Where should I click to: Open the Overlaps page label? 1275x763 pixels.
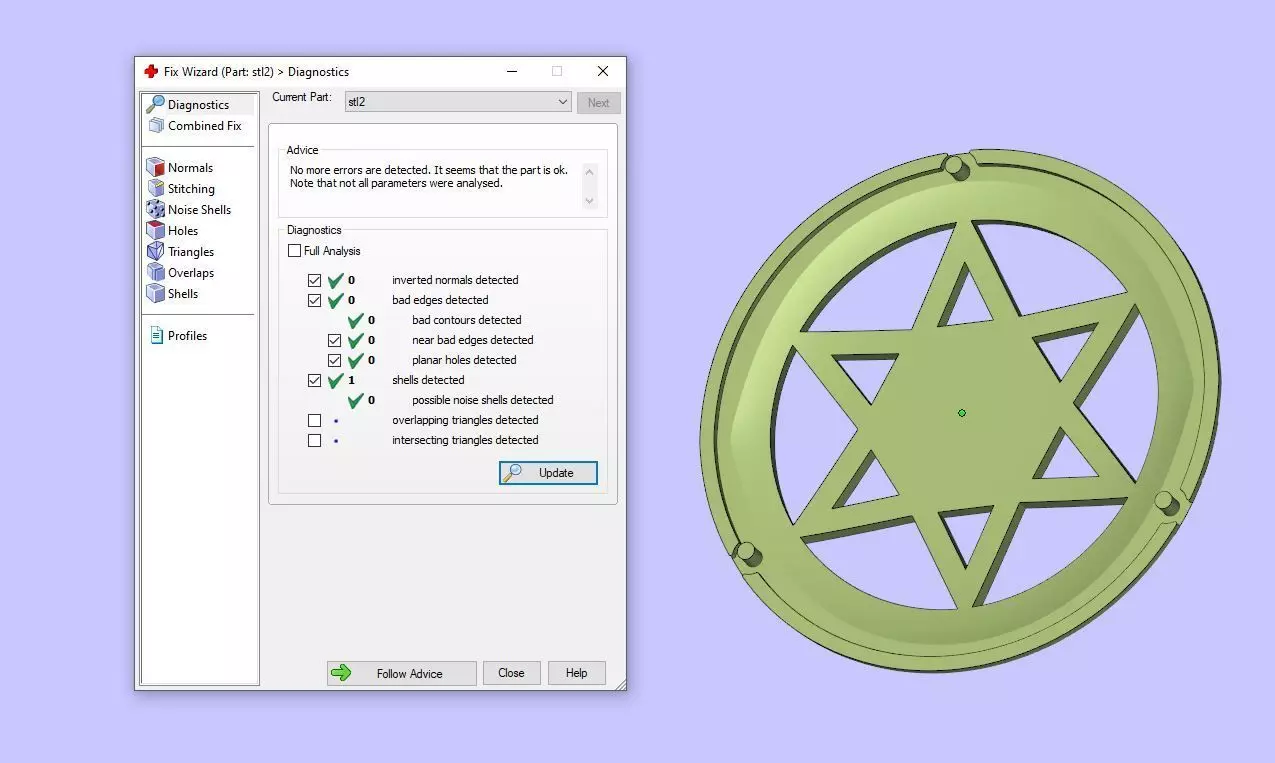[191, 273]
